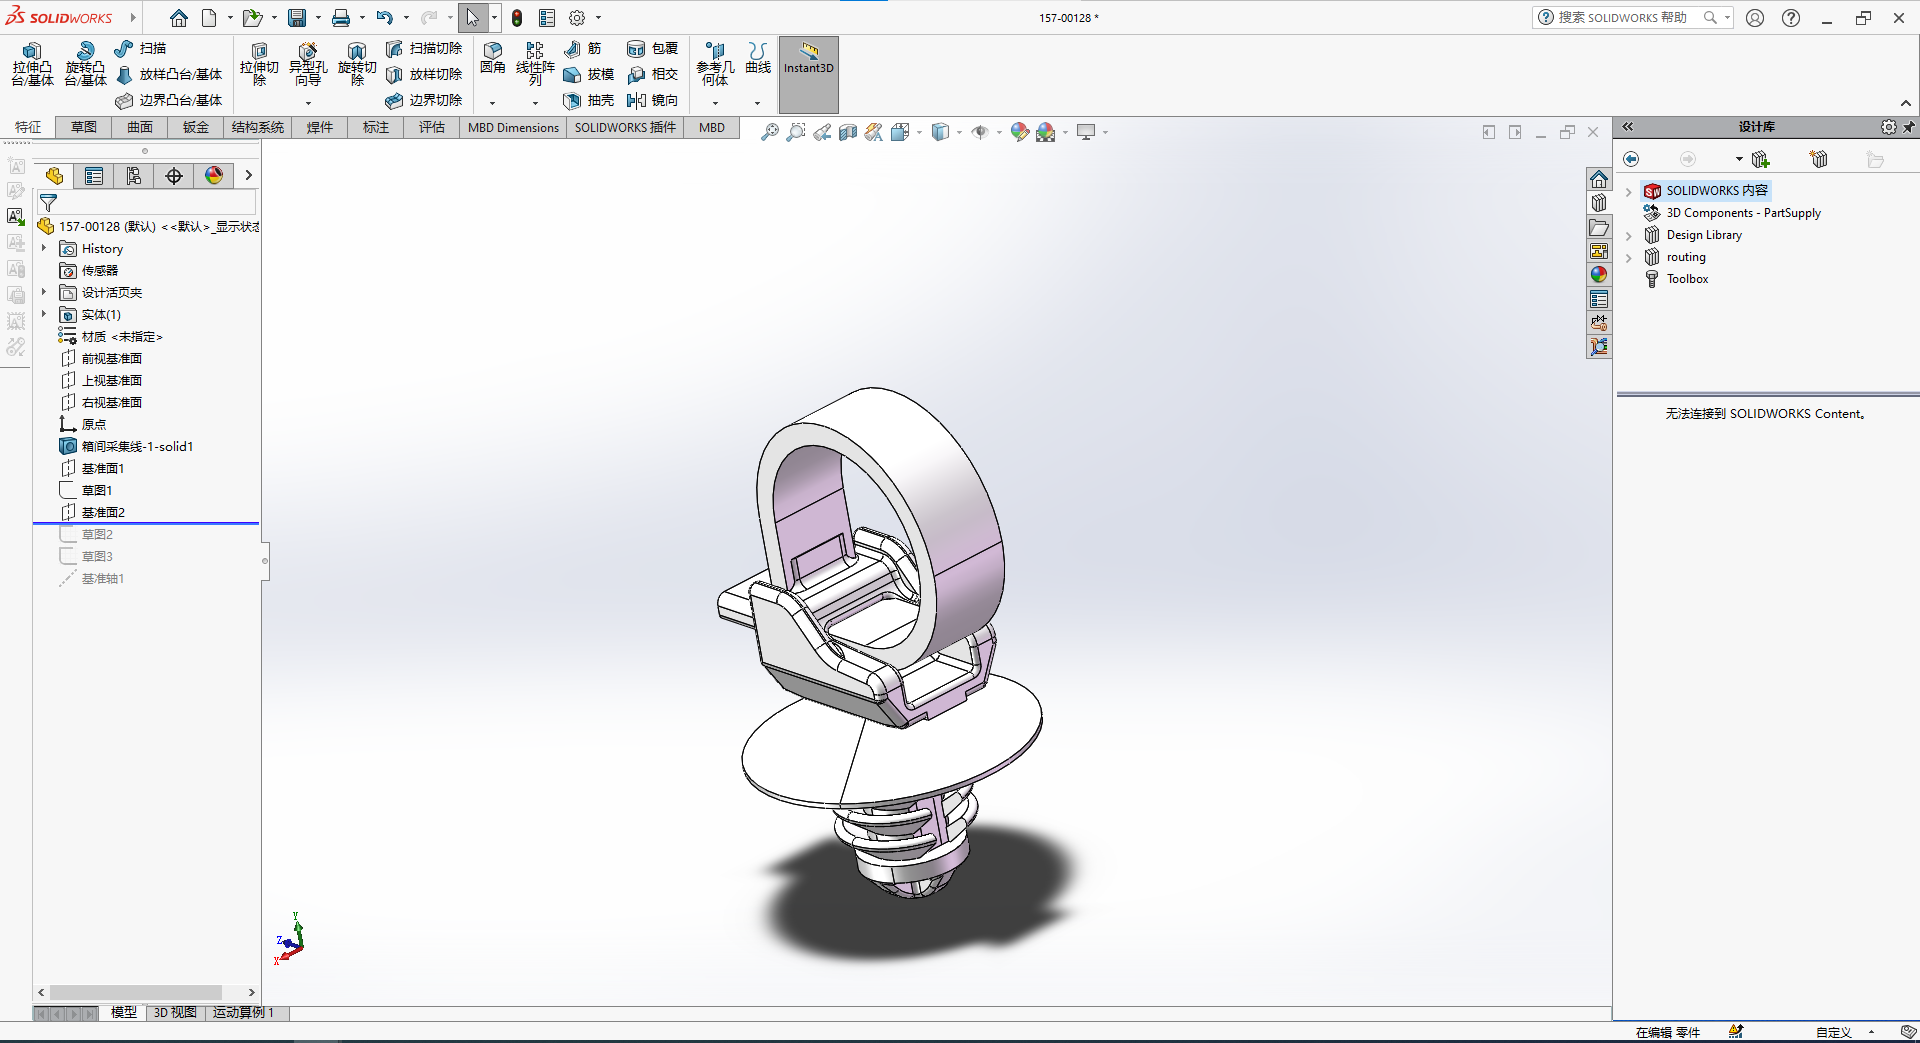Switch to the 3D 视图 bottom tab
This screenshot has height=1043, width=1920.
[x=175, y=1013]
